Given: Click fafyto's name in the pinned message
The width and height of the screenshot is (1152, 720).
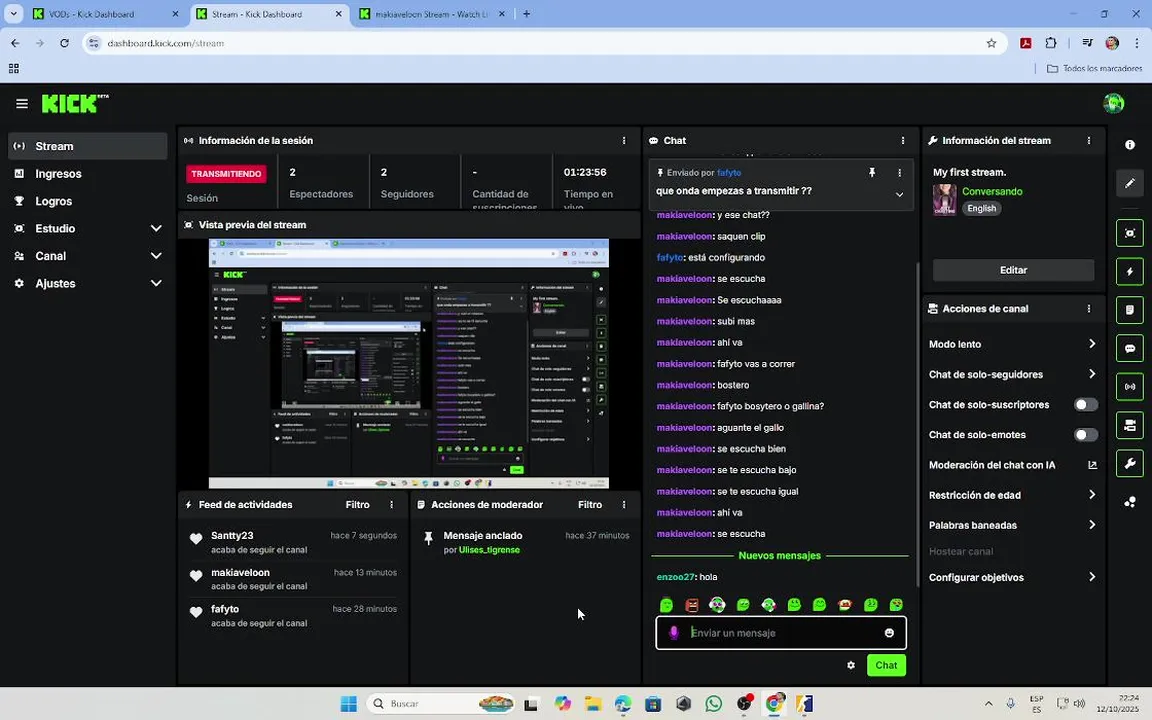Looking at the screenshot, I should point(729,173).
